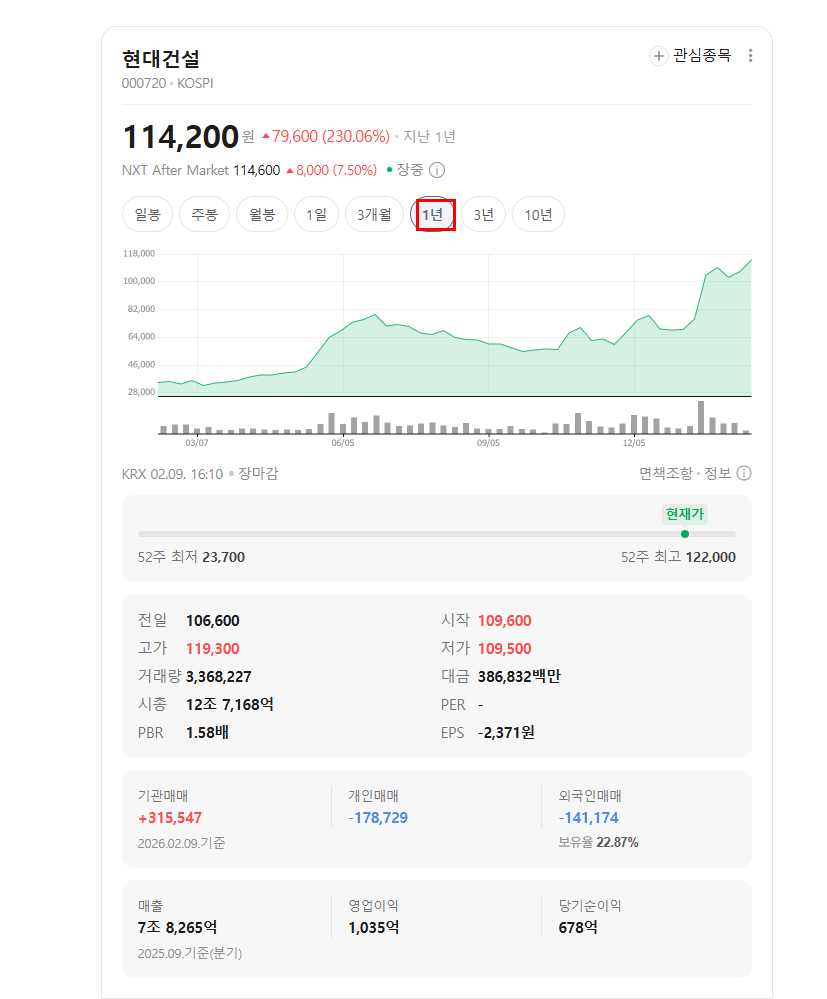Click the 대금 386,832백만 value

click(519, 677)
